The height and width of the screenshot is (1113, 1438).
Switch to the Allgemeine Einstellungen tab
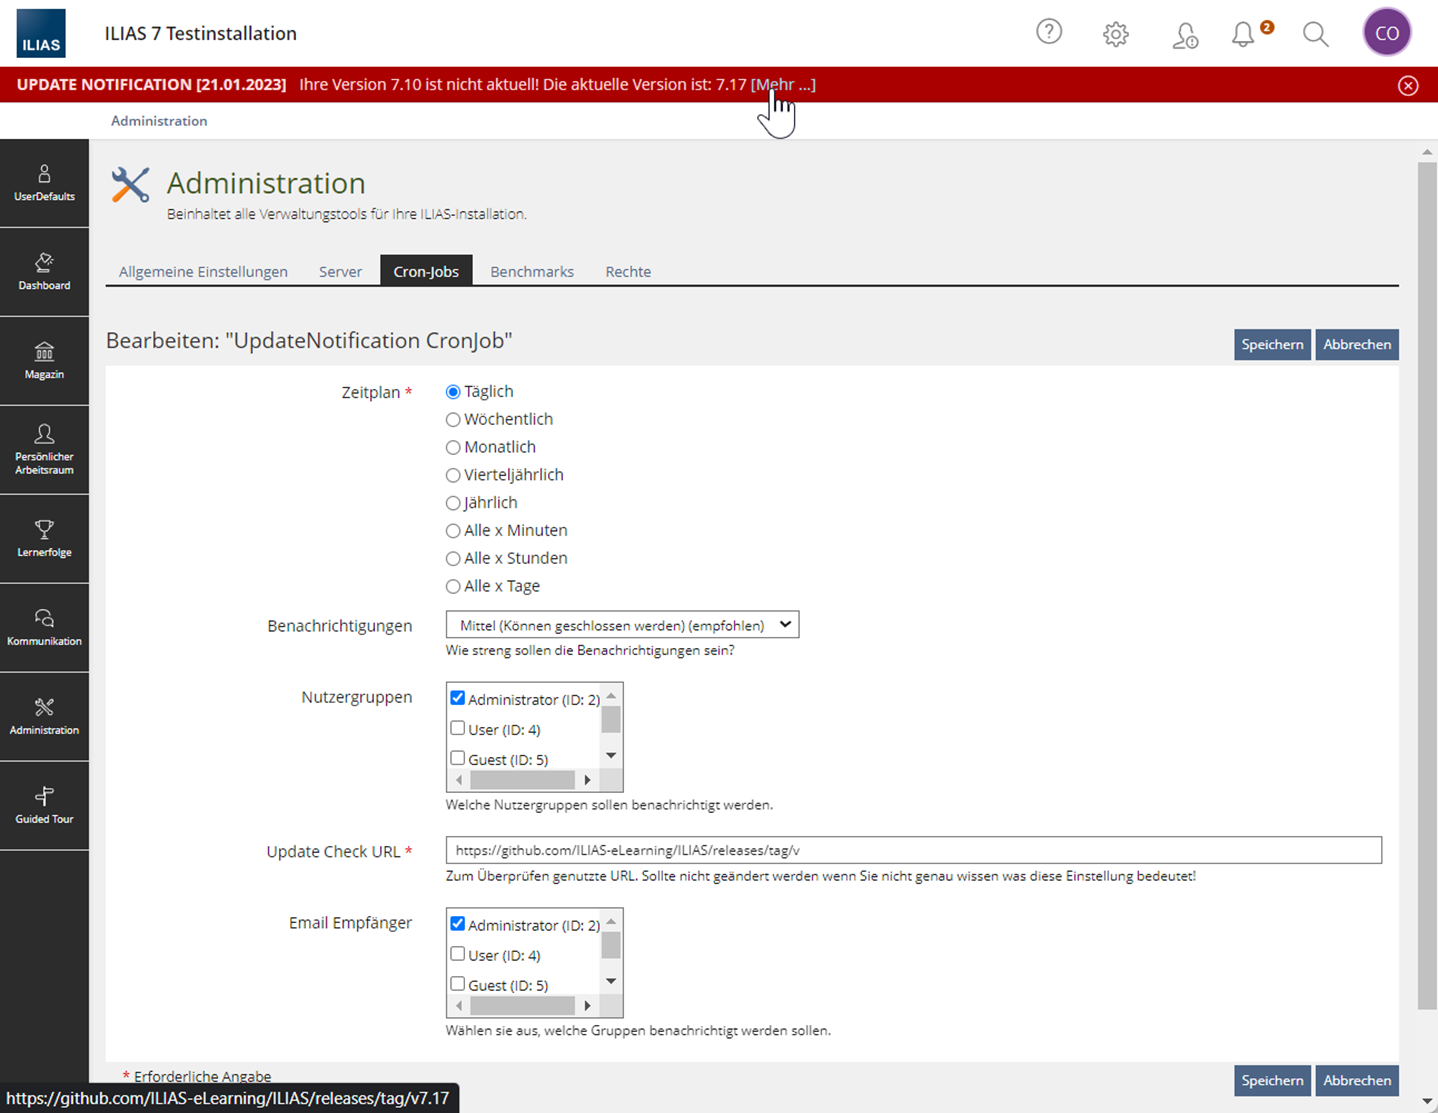203,271
